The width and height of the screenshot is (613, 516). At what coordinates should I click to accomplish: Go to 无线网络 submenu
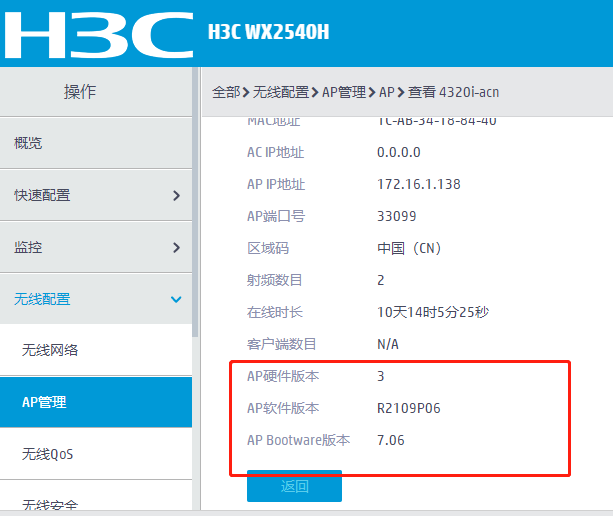point(96,350)
